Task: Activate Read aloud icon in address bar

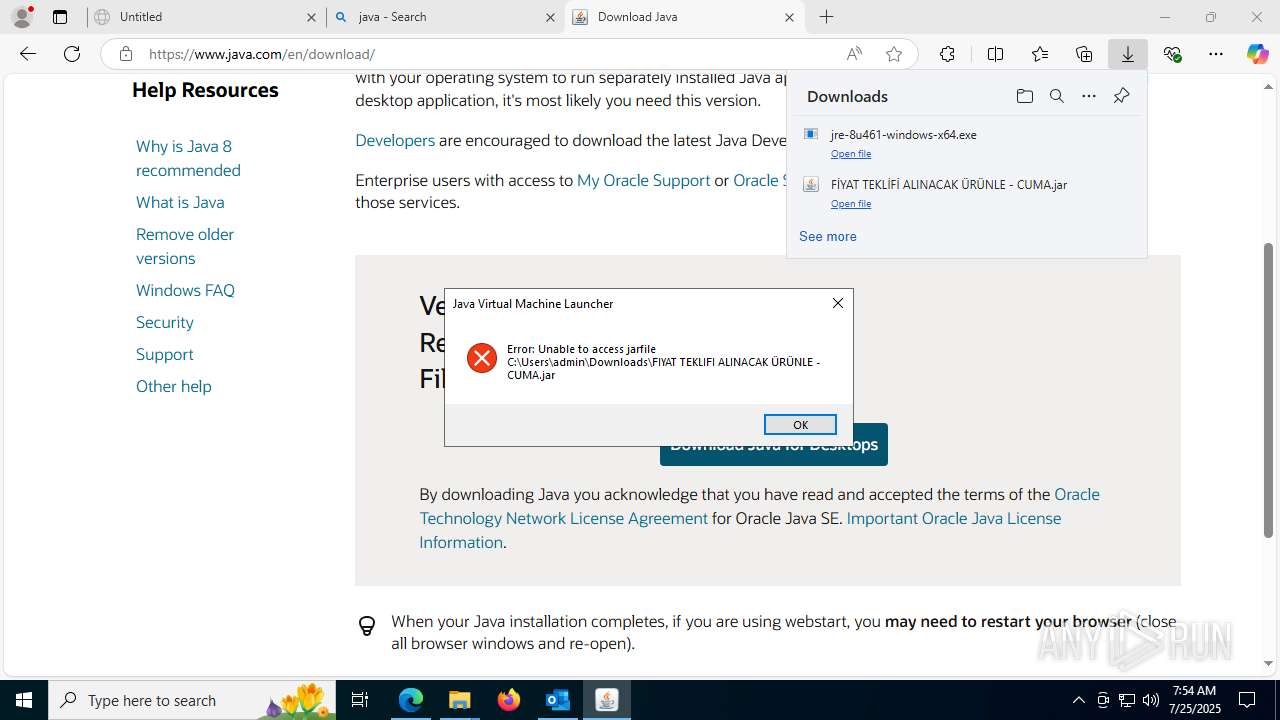Action: tap(854, 54)
